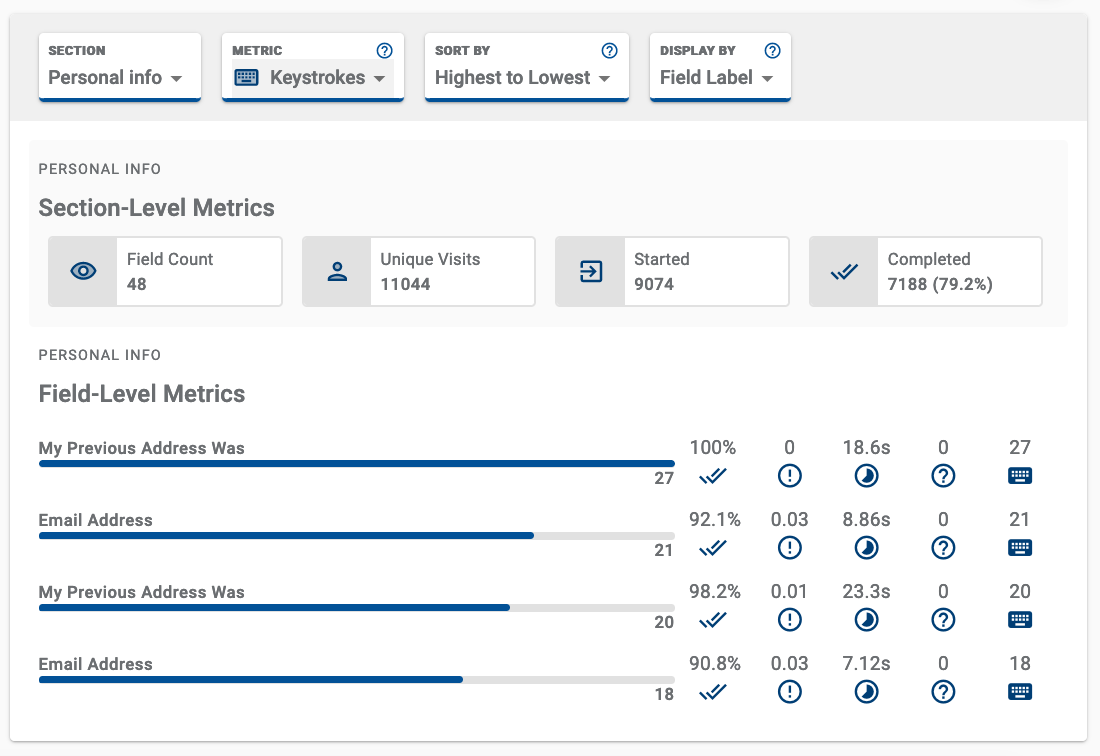Select the keystroke bar ending at 20
This screenshot has height=756, width=1100.
point(356,607)
